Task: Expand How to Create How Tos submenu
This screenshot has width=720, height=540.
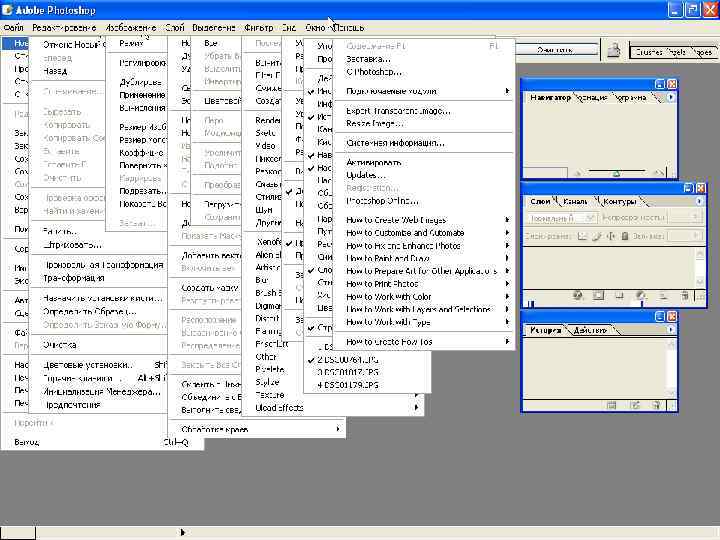Action: point(424,342)
